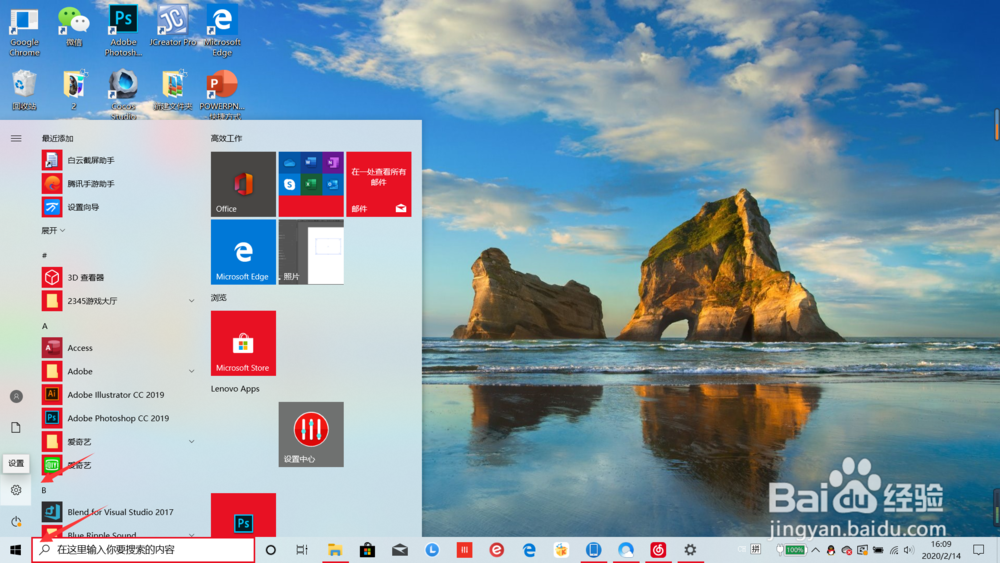Open the Office apps group tile

click(x=311, y=184)
